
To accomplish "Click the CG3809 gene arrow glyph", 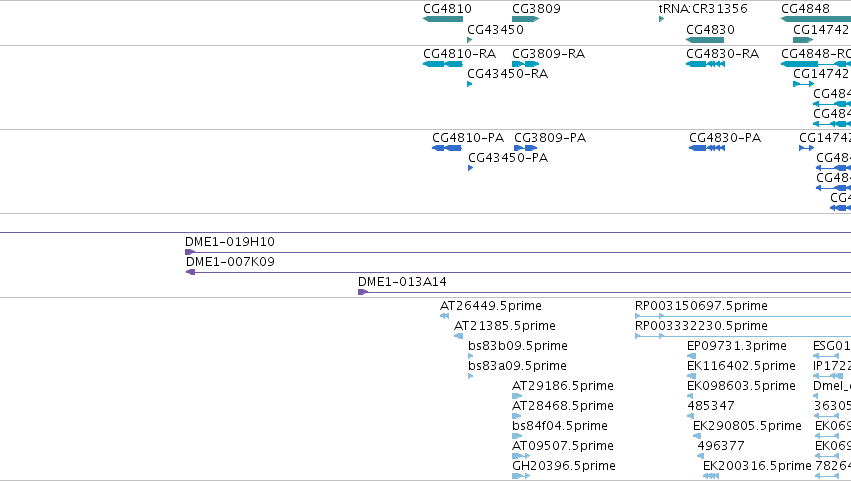I will point(525,19).
